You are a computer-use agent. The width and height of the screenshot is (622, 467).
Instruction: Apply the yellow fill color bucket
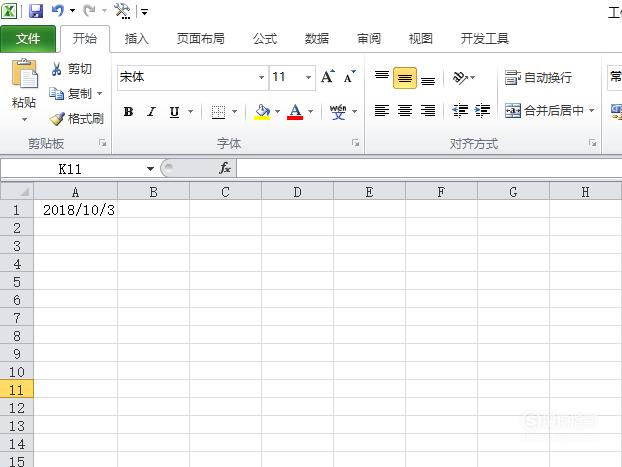[262, 112]
